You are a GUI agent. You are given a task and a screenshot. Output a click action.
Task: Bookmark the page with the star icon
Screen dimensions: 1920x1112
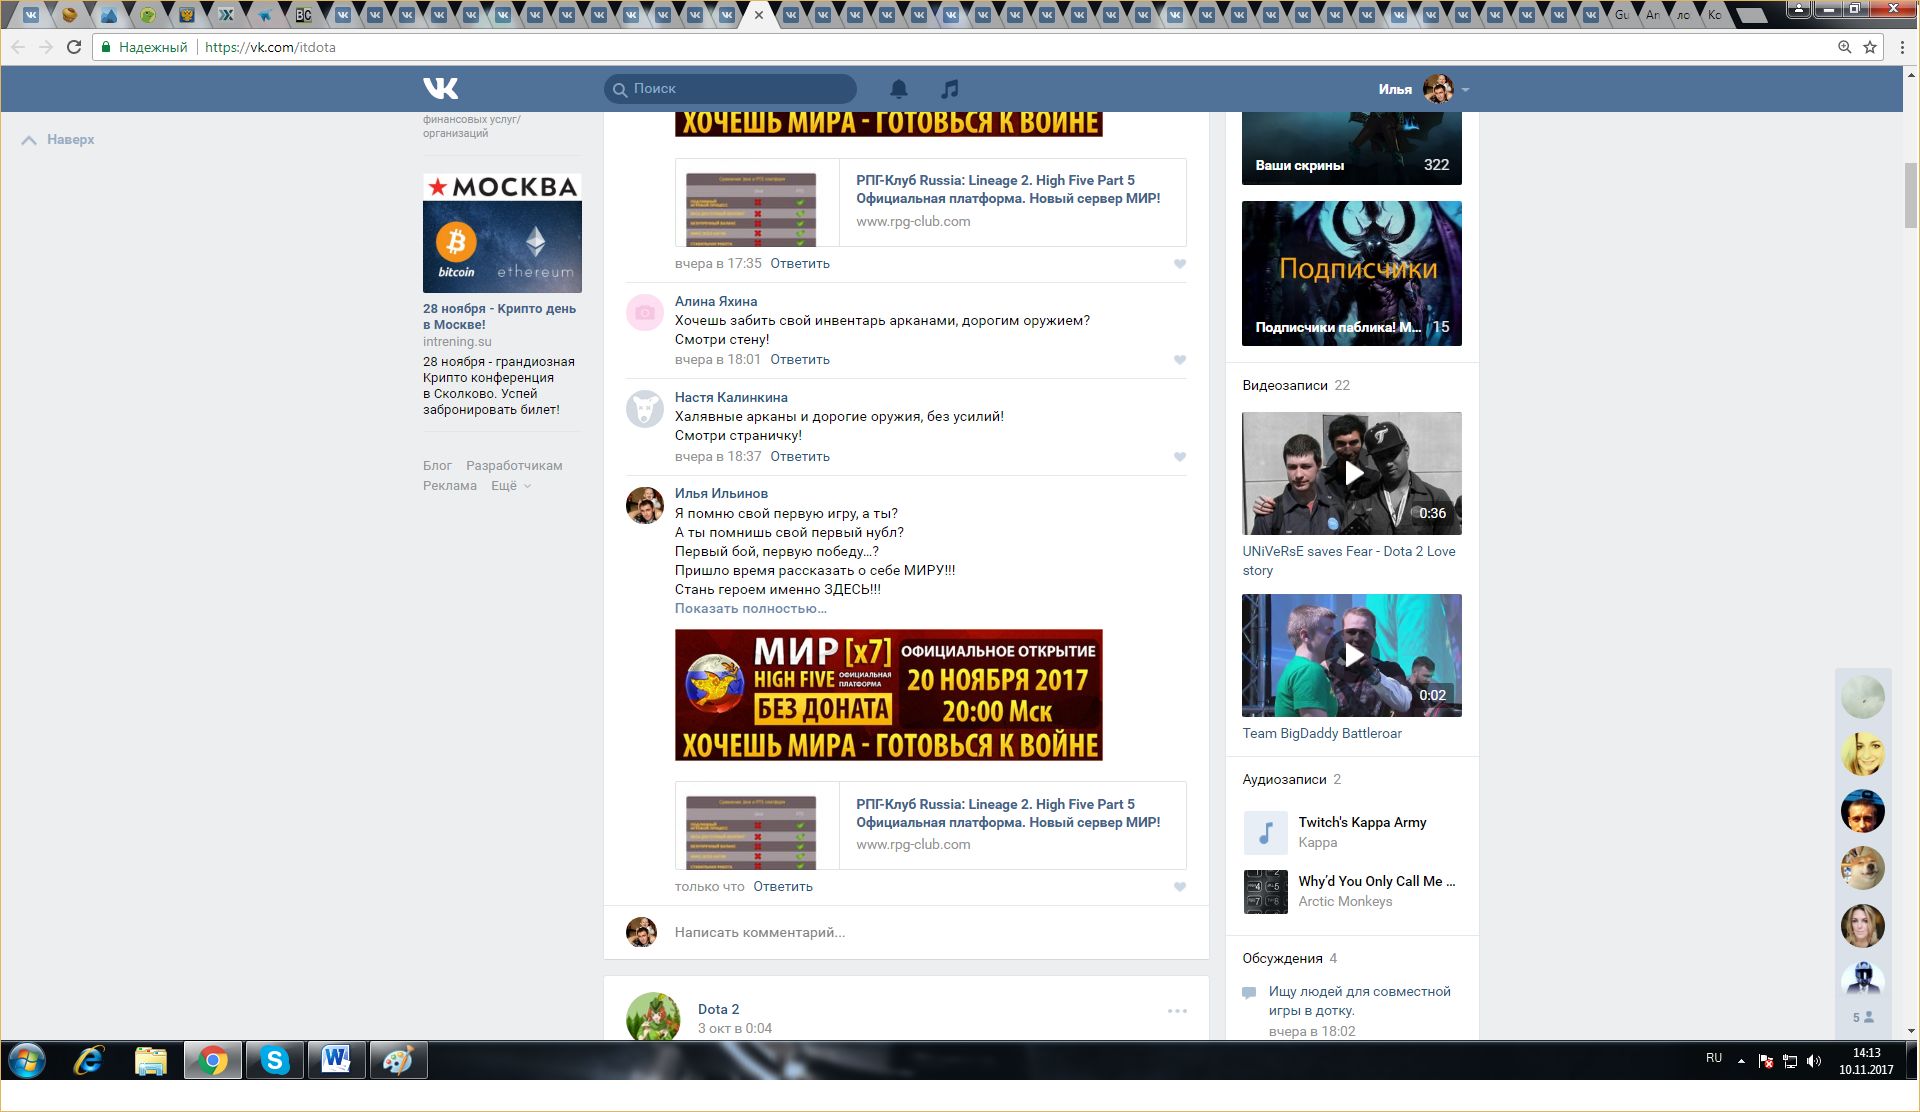1870,47
